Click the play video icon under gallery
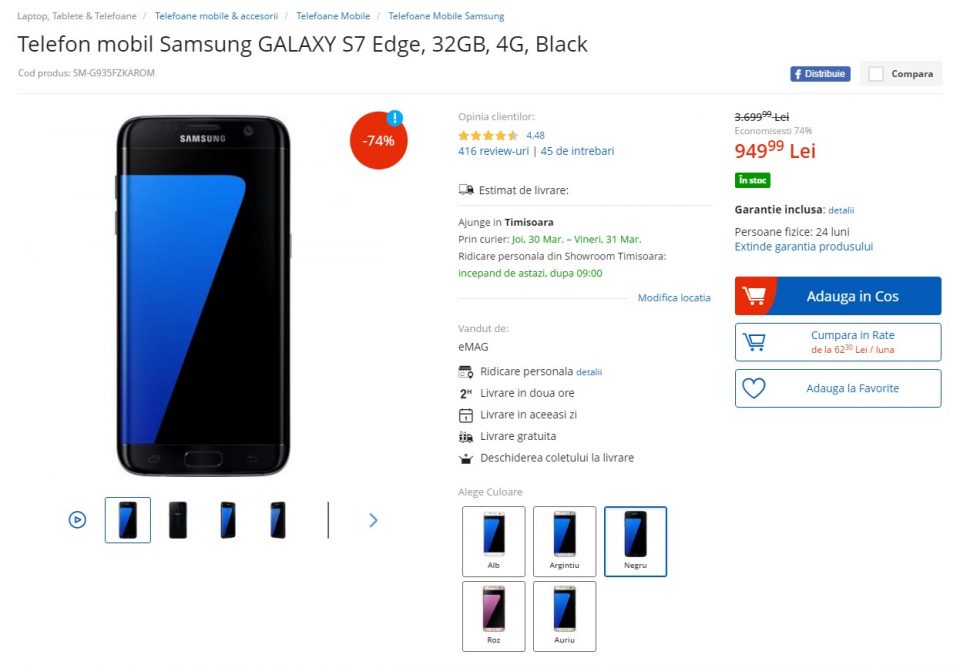This screenshot has width=960, height=665. (77, 519)
